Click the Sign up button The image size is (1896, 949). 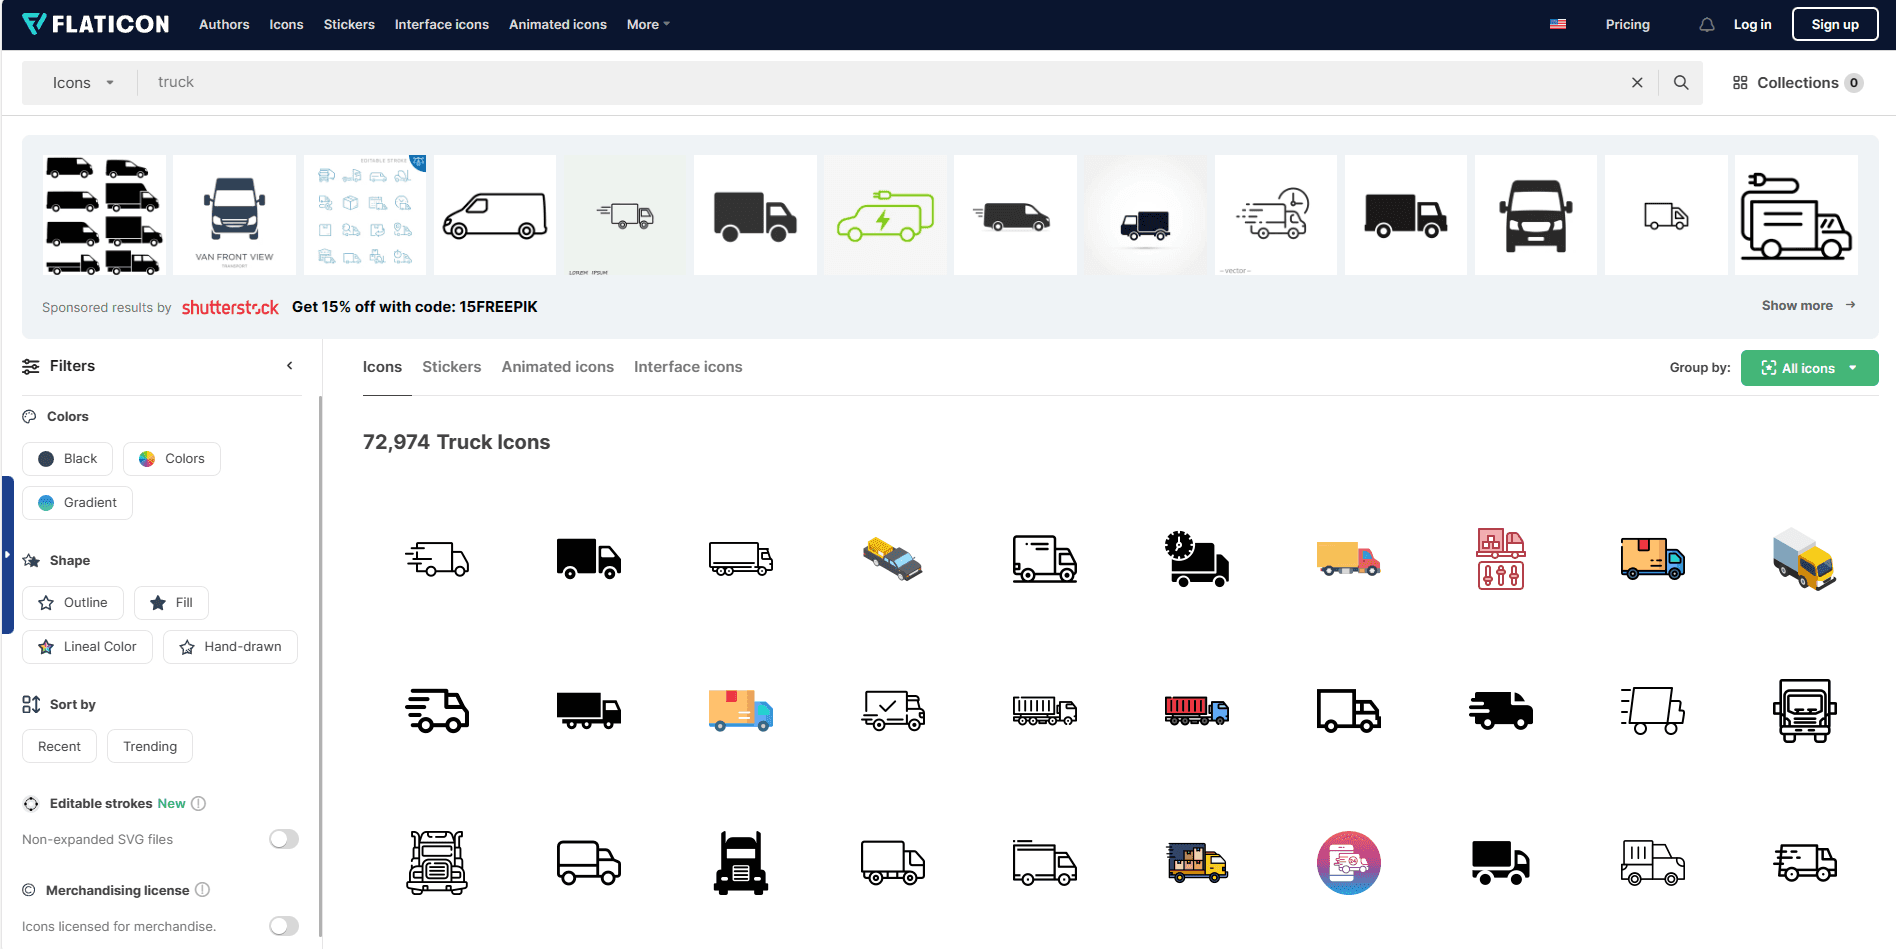click(x=1834, y=23)
